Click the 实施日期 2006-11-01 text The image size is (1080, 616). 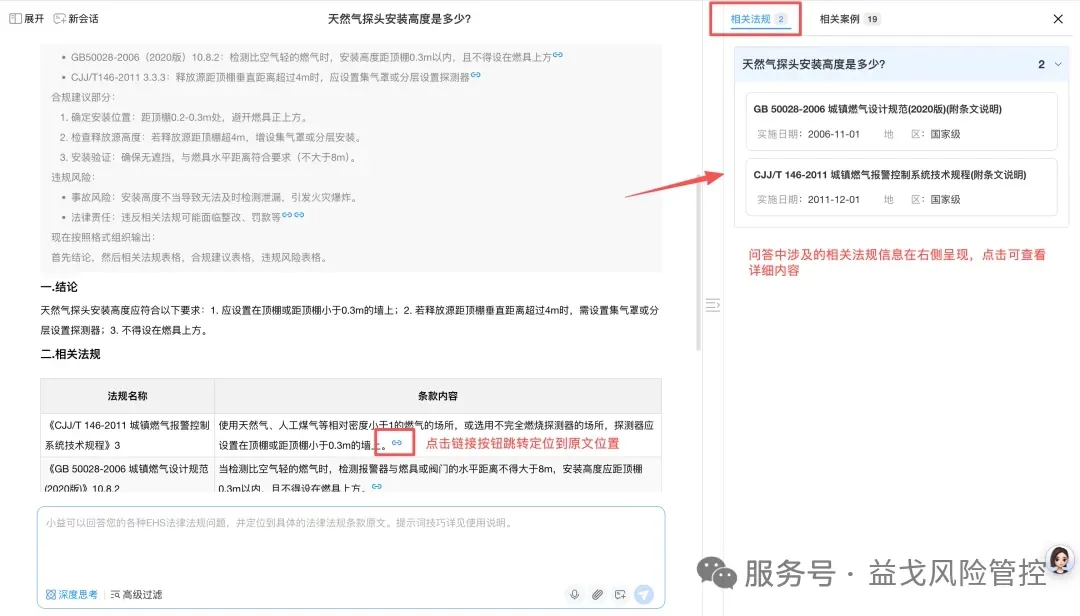point(809,134)
